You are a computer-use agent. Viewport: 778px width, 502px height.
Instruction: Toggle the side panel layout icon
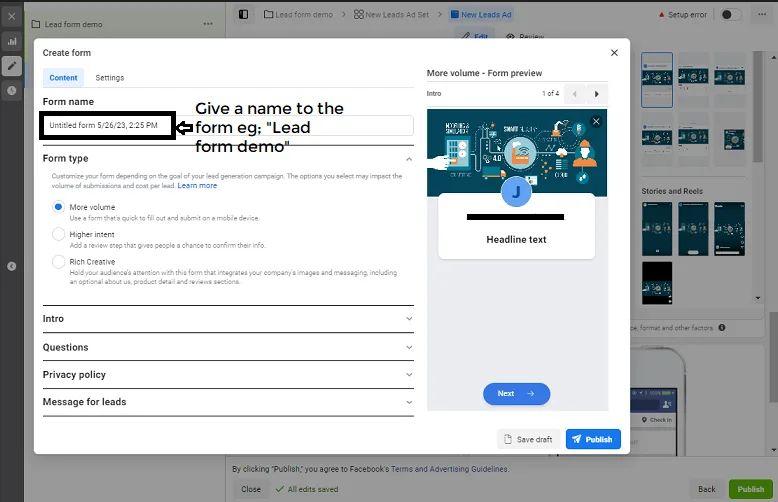[243, 14]
